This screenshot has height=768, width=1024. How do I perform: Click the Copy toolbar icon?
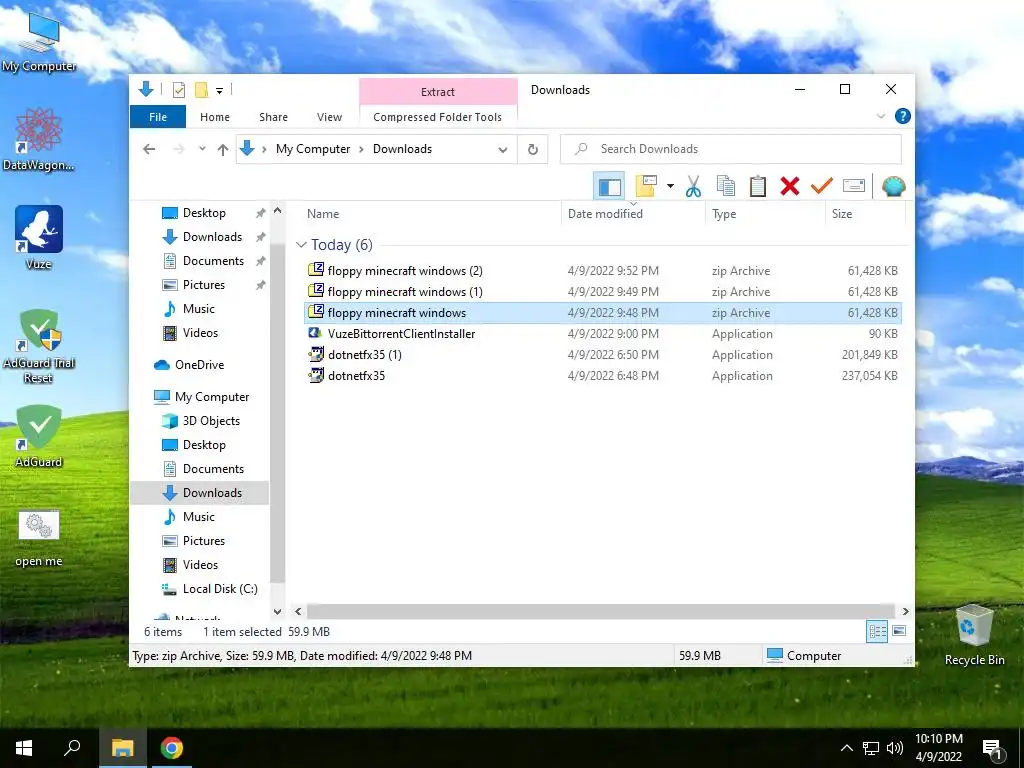[x=726, y=186]
